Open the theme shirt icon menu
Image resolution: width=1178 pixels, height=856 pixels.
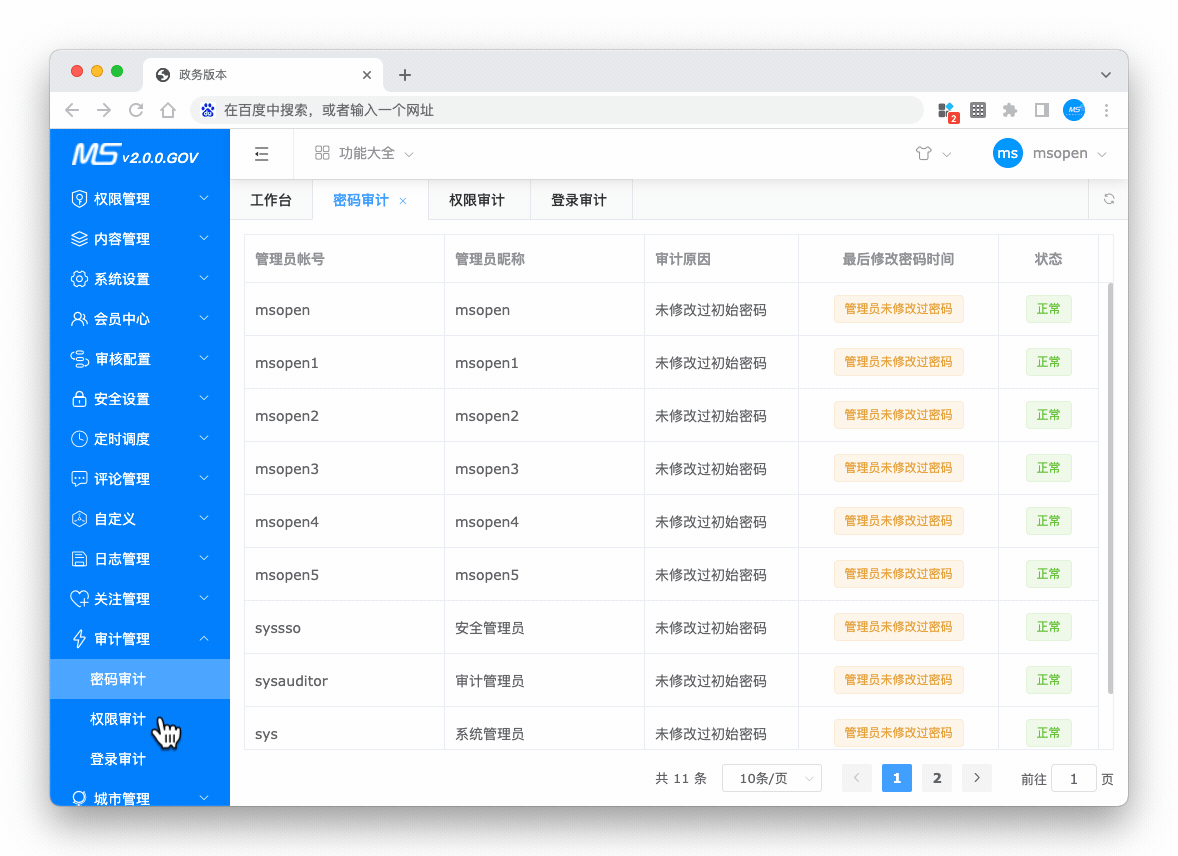(x=924, y=154)
